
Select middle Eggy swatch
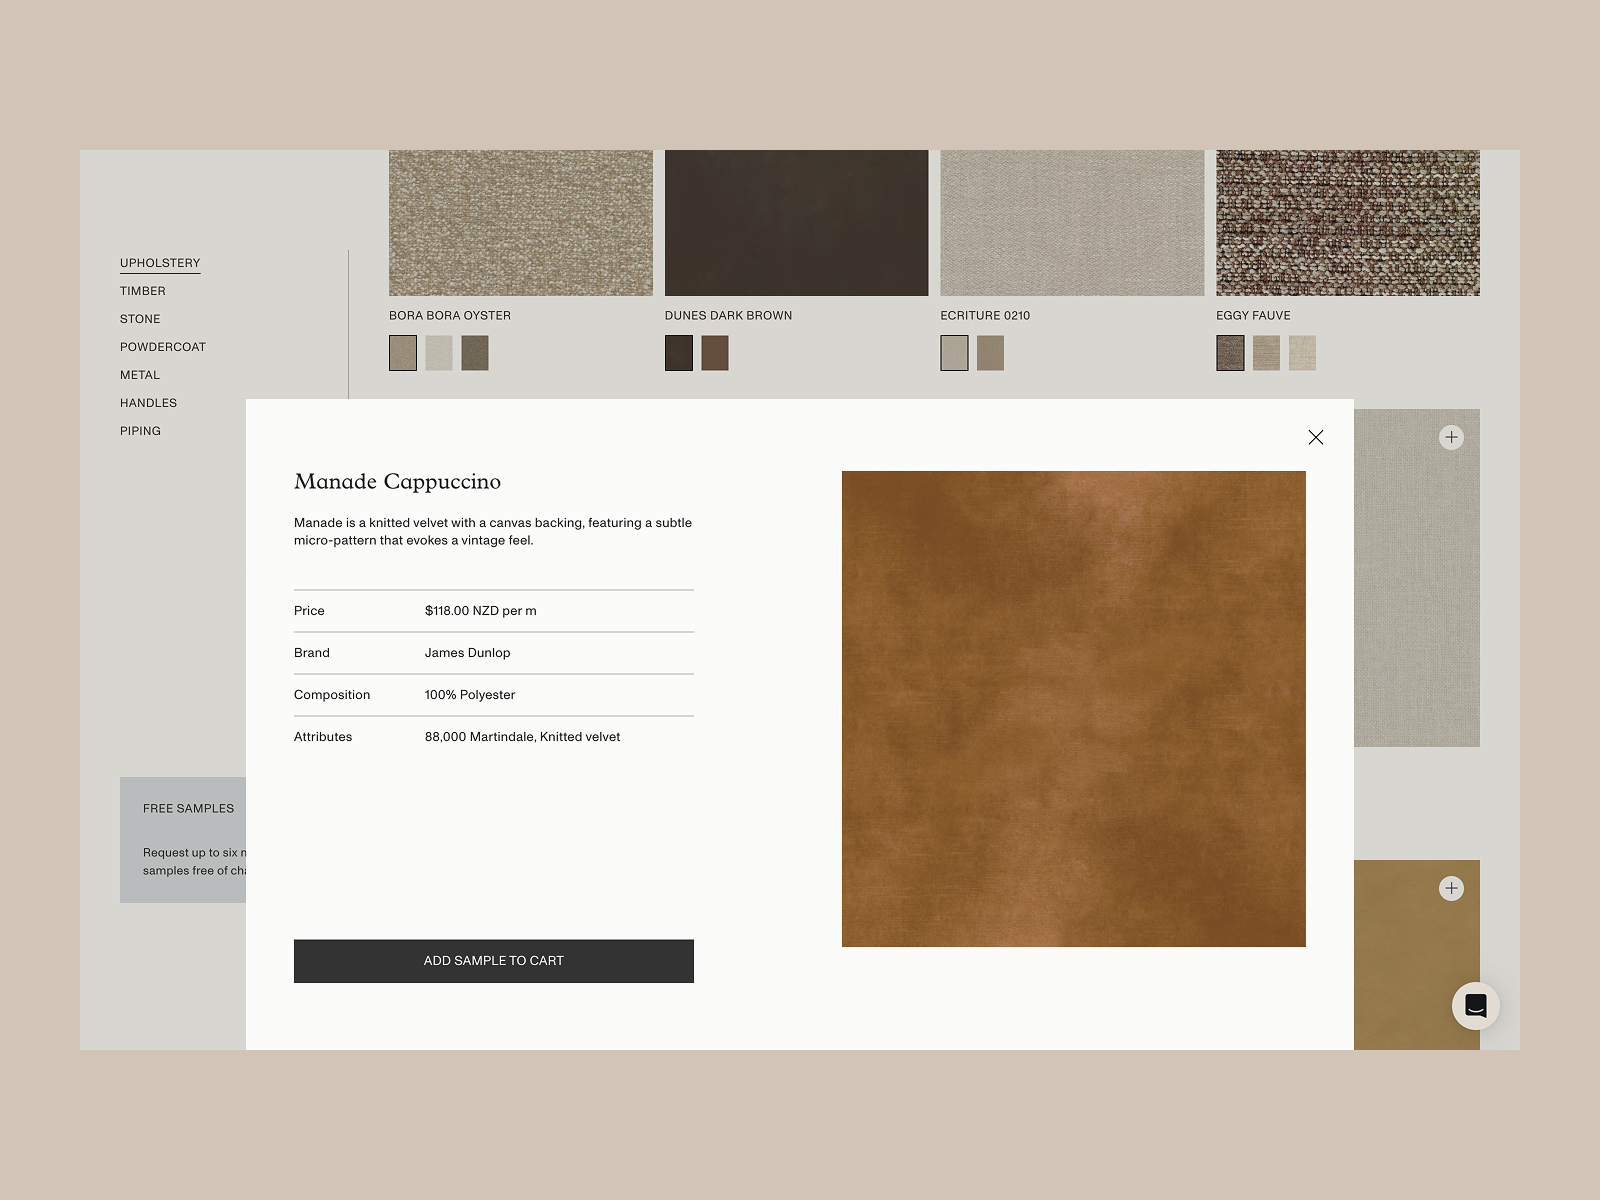pos(1266,353)
